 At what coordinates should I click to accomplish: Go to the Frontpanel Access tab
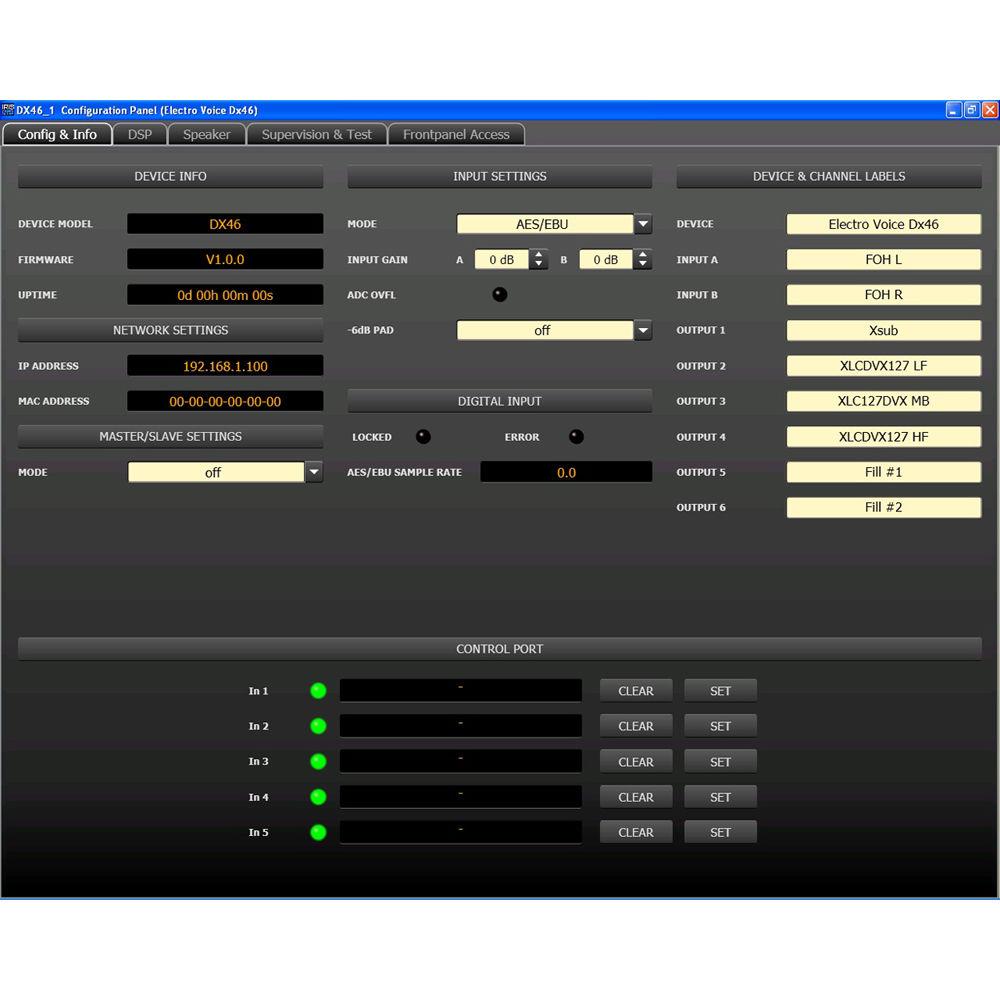456,134
